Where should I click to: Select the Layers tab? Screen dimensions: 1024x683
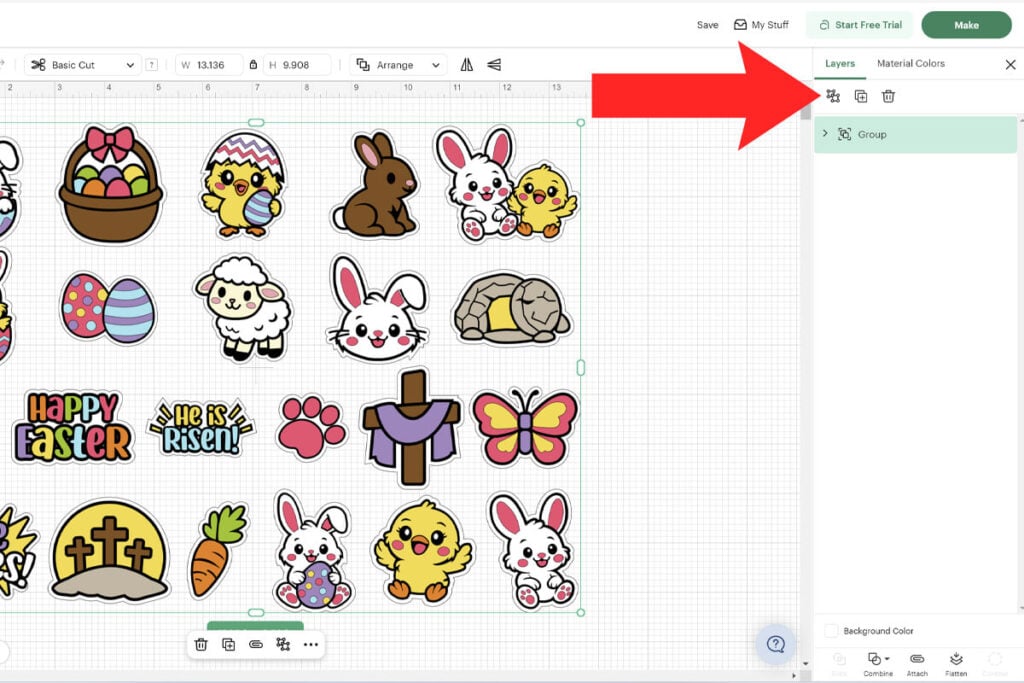click(839, 63)
